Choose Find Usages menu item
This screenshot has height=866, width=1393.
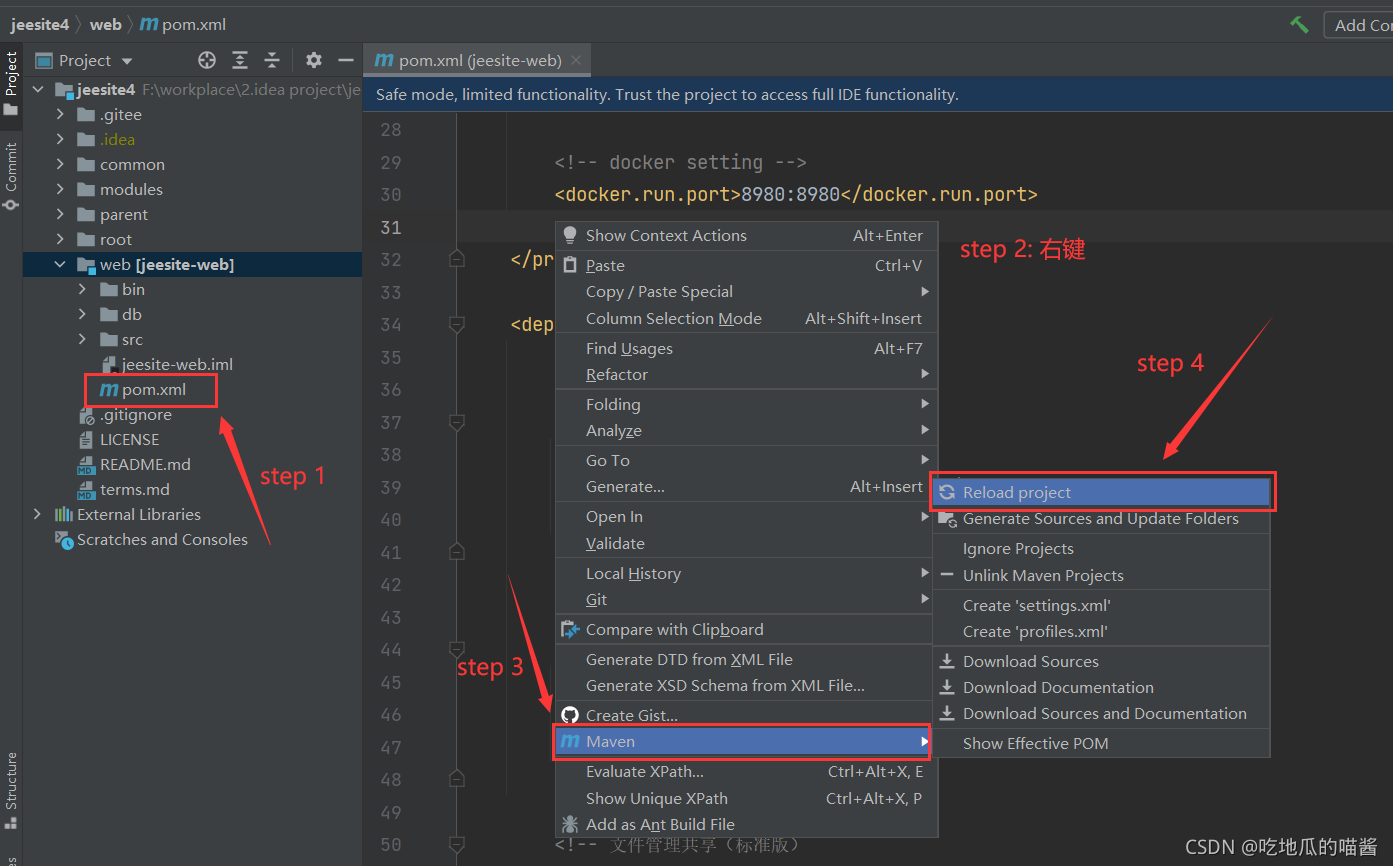coord(746,348)
